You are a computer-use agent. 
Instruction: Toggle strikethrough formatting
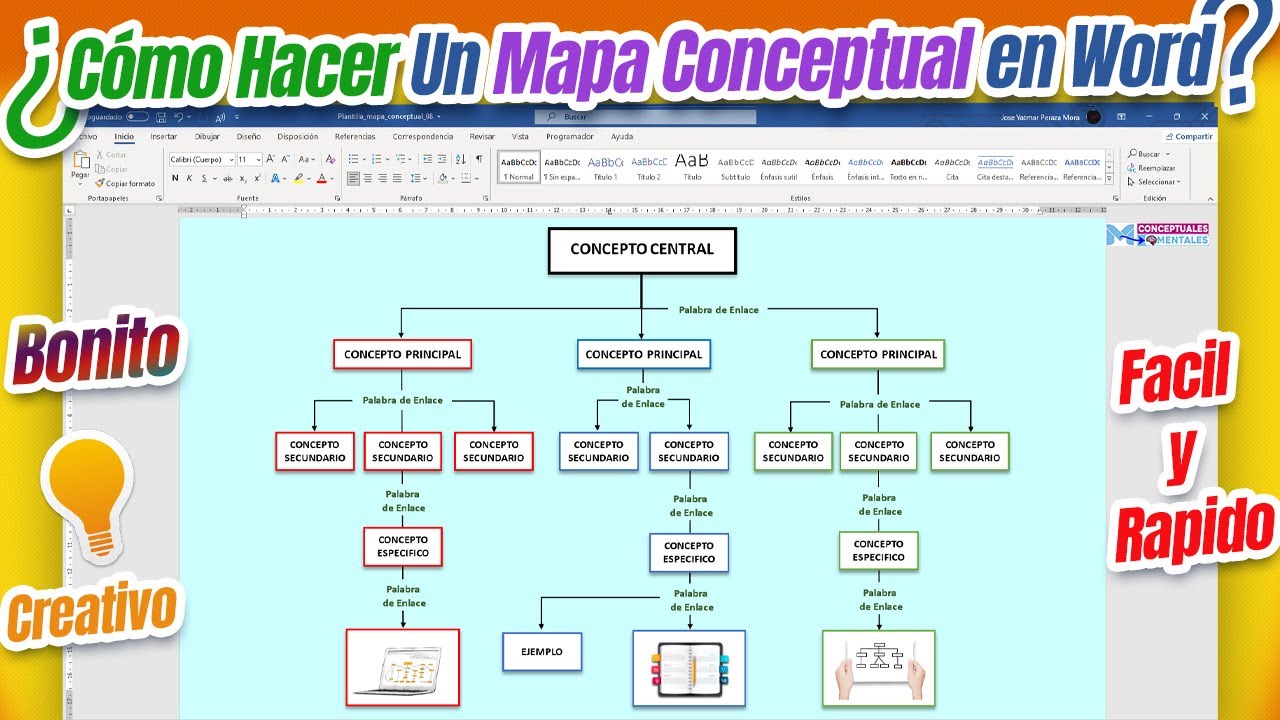tap(227, 178)
